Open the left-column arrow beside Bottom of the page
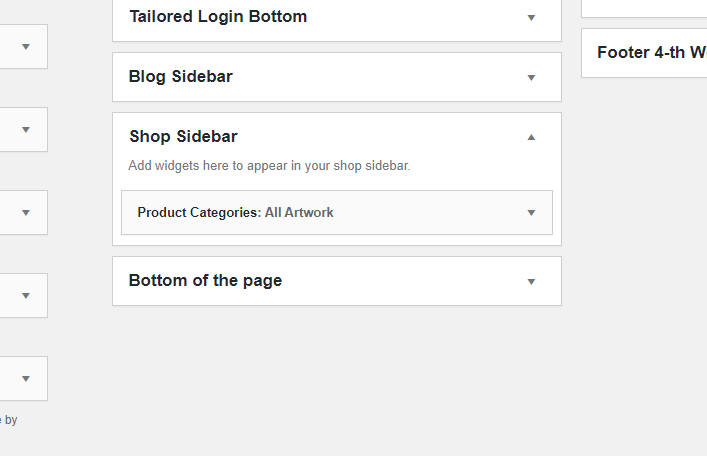This screenshot has width=707, height=456. (26, 296)
